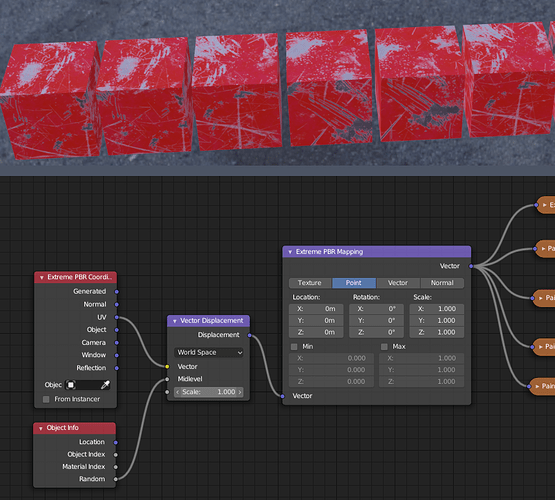Image resolution: width=555 pixels, height=500 pixels.
Task: Collapse the Extreme PBR Mapping node
Action: coord(290,252)
